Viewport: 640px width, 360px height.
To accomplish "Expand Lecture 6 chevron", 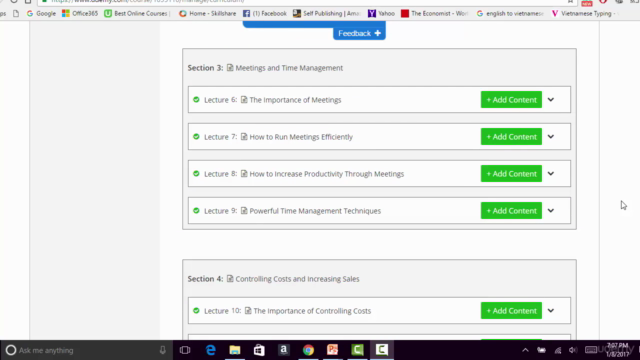I will point(551,100).
